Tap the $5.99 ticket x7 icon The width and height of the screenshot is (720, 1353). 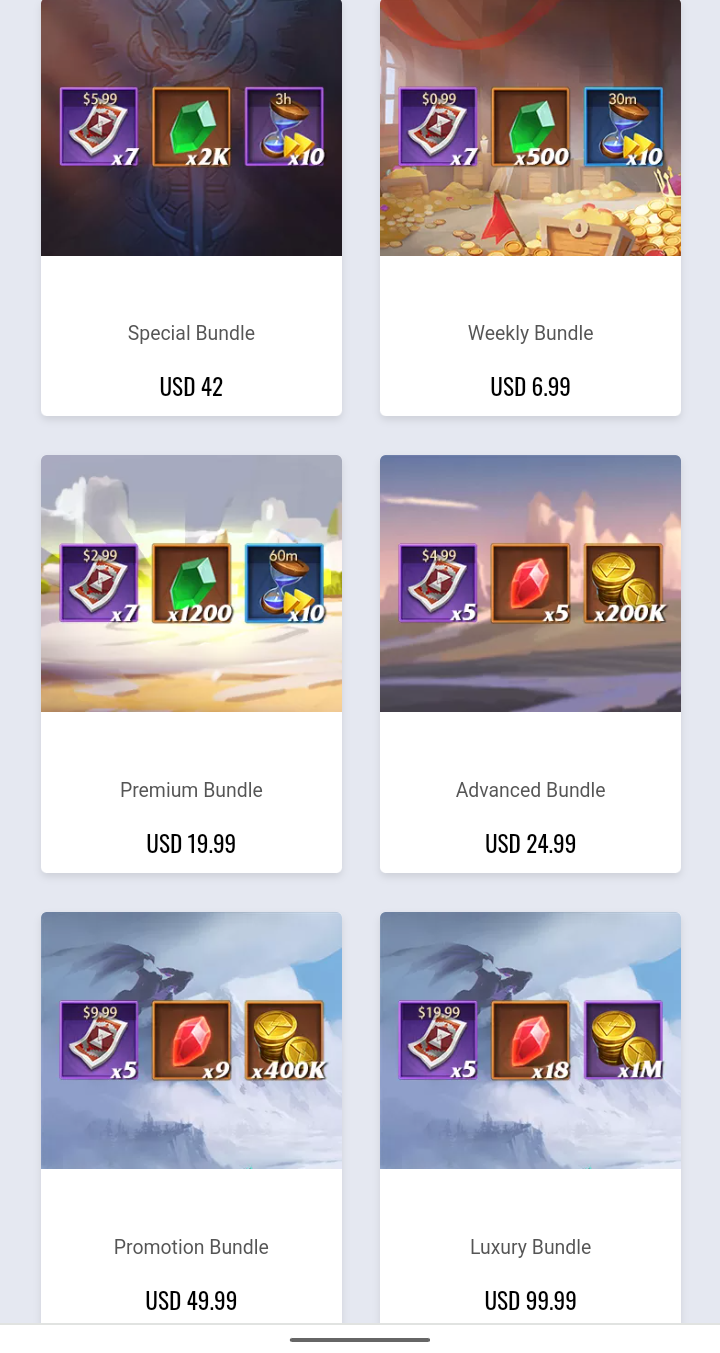[99, 127]
